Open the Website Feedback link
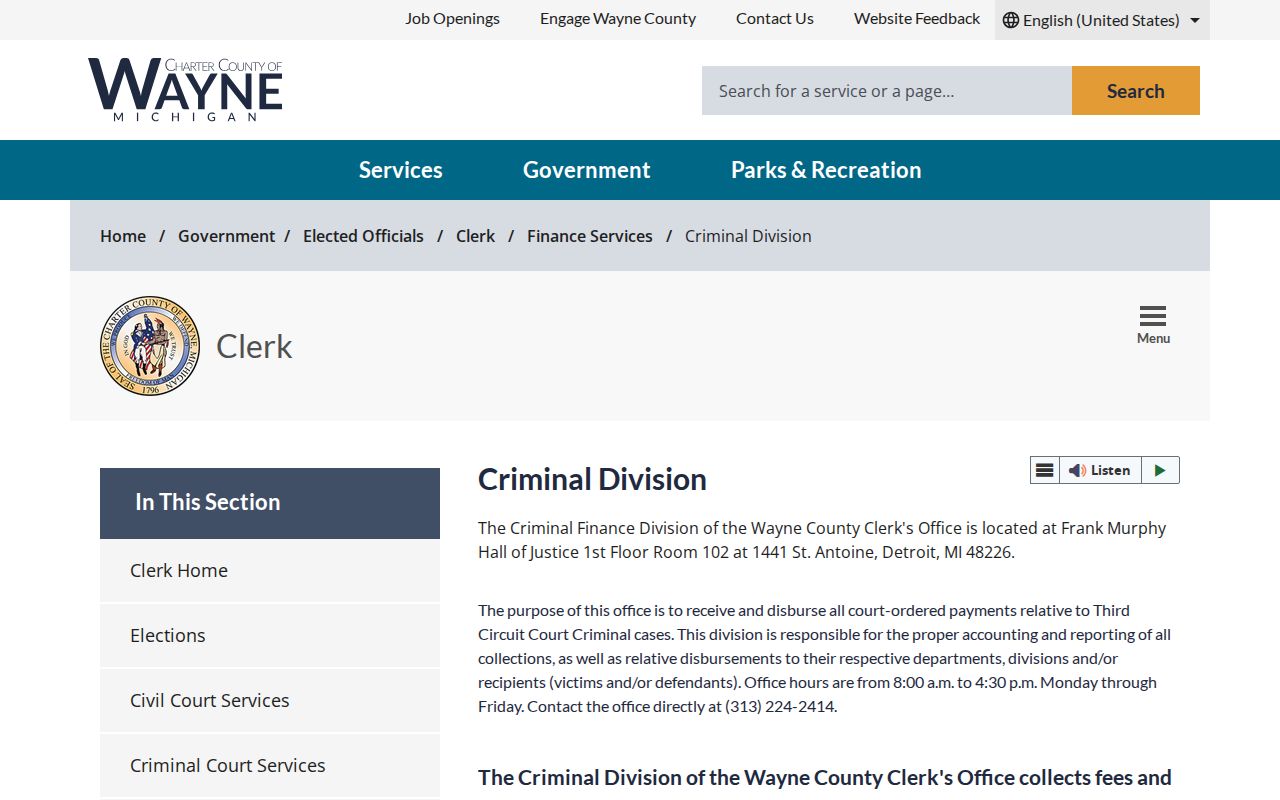Viewport: 1280px width, 800px height. tap(917, 19)
